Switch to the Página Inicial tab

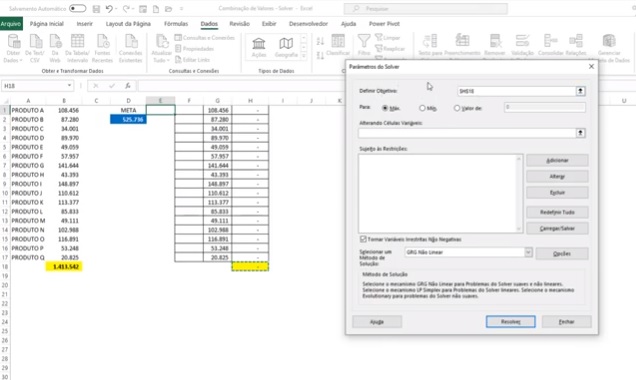click(x=47, y=24)
